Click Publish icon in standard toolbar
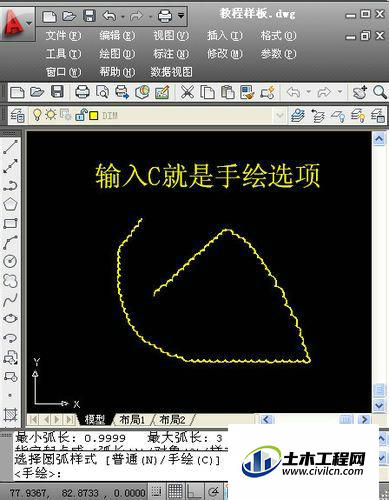 coord(122,92)
